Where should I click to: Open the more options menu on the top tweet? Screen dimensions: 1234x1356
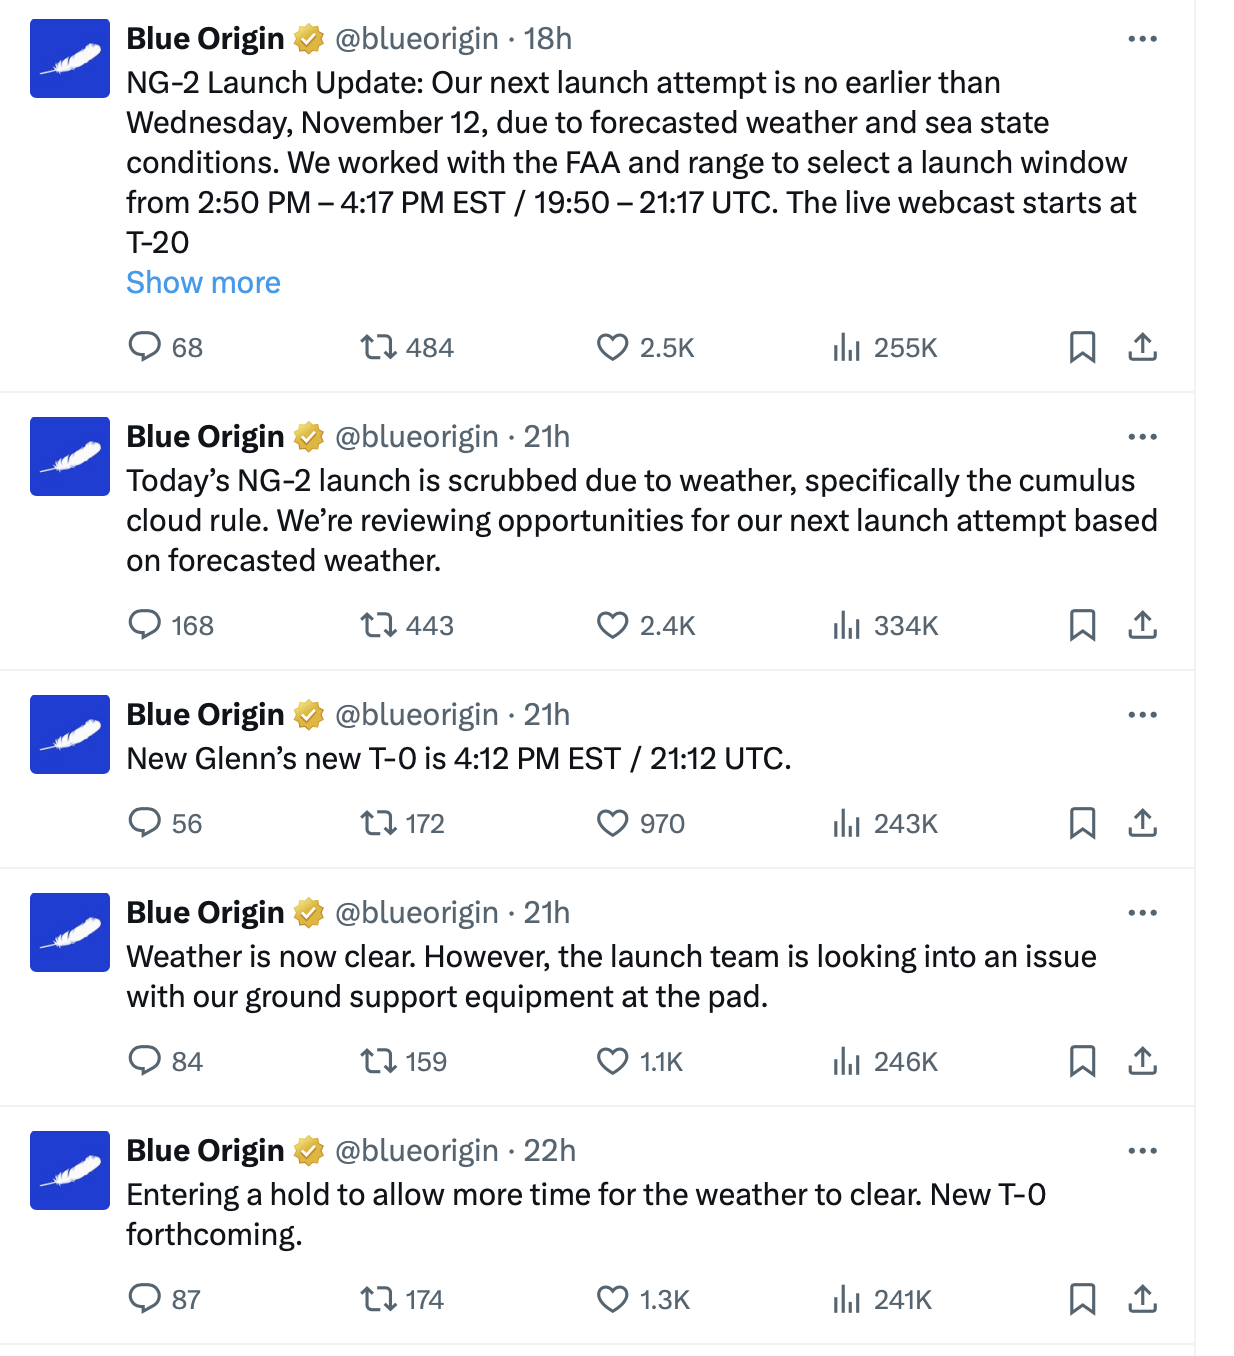pos(1141,38)
